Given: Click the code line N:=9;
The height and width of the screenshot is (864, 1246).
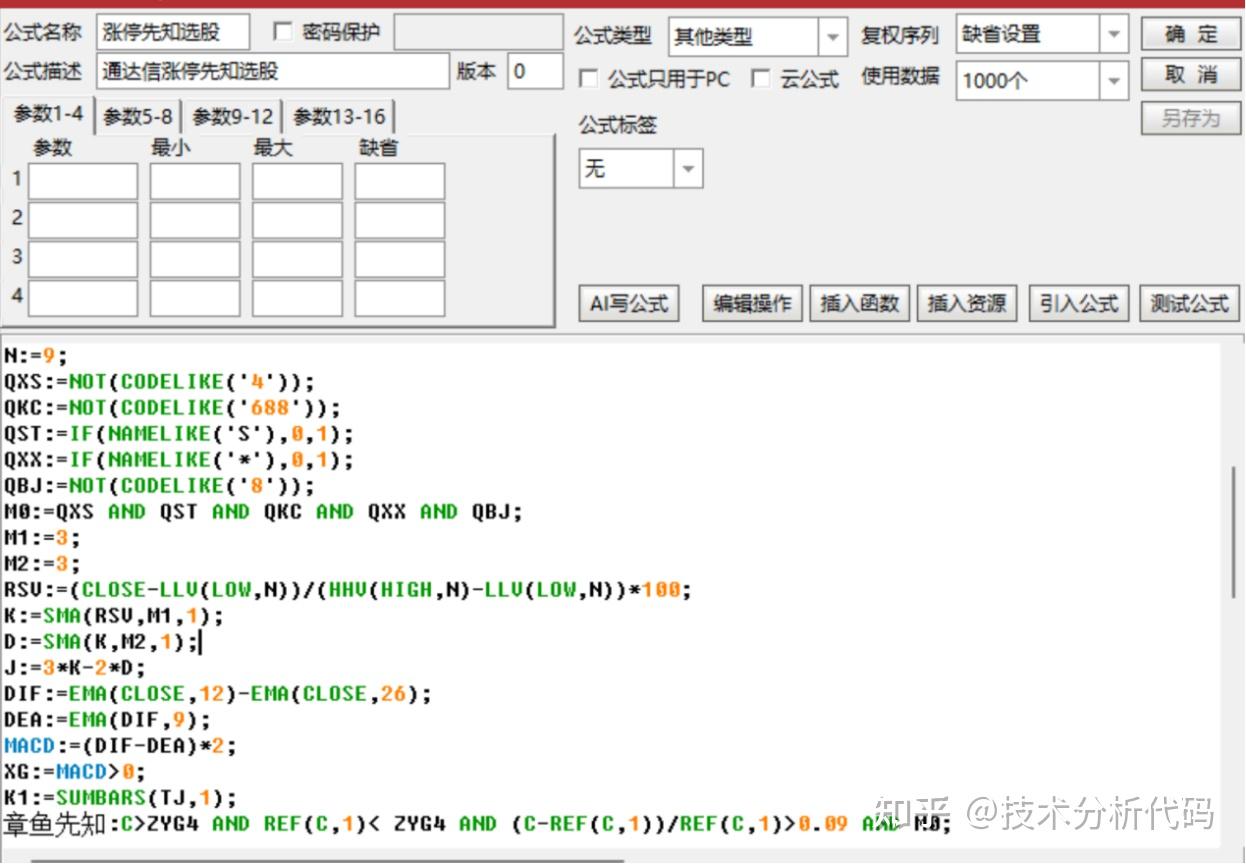Looking at the screenshot, I should (x=35, y=355).
